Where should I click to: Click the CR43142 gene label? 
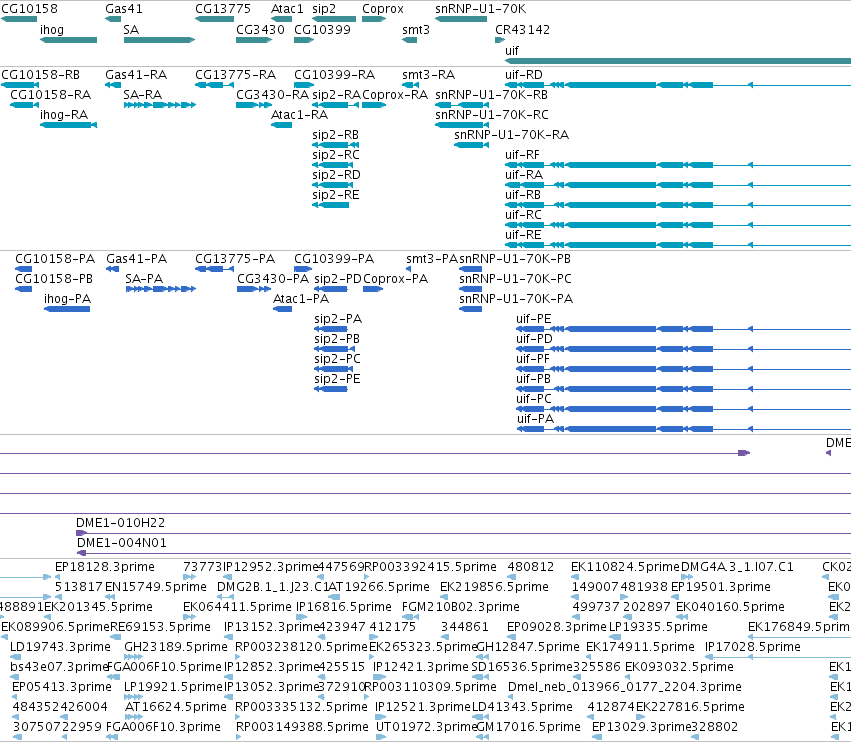point(522,30)
